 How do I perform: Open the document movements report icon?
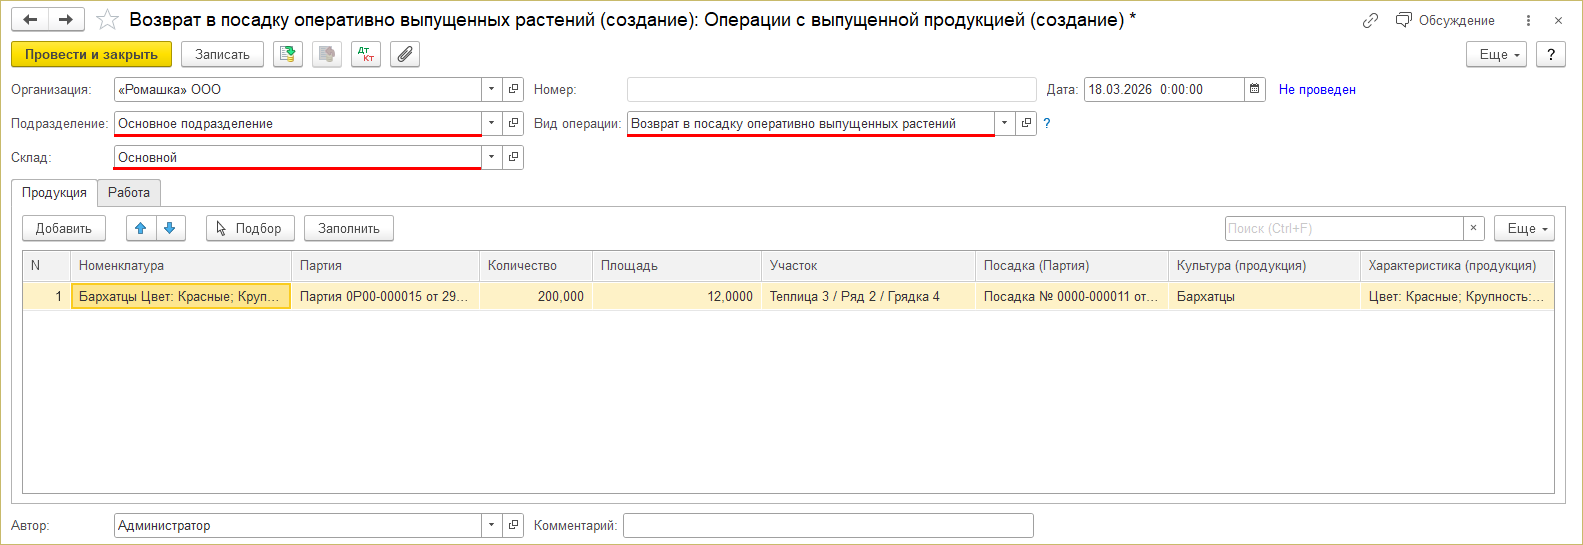[327, 54]
